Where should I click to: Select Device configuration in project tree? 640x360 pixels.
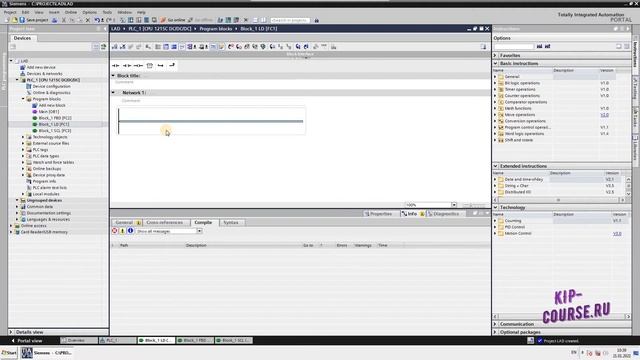point(51,87)
